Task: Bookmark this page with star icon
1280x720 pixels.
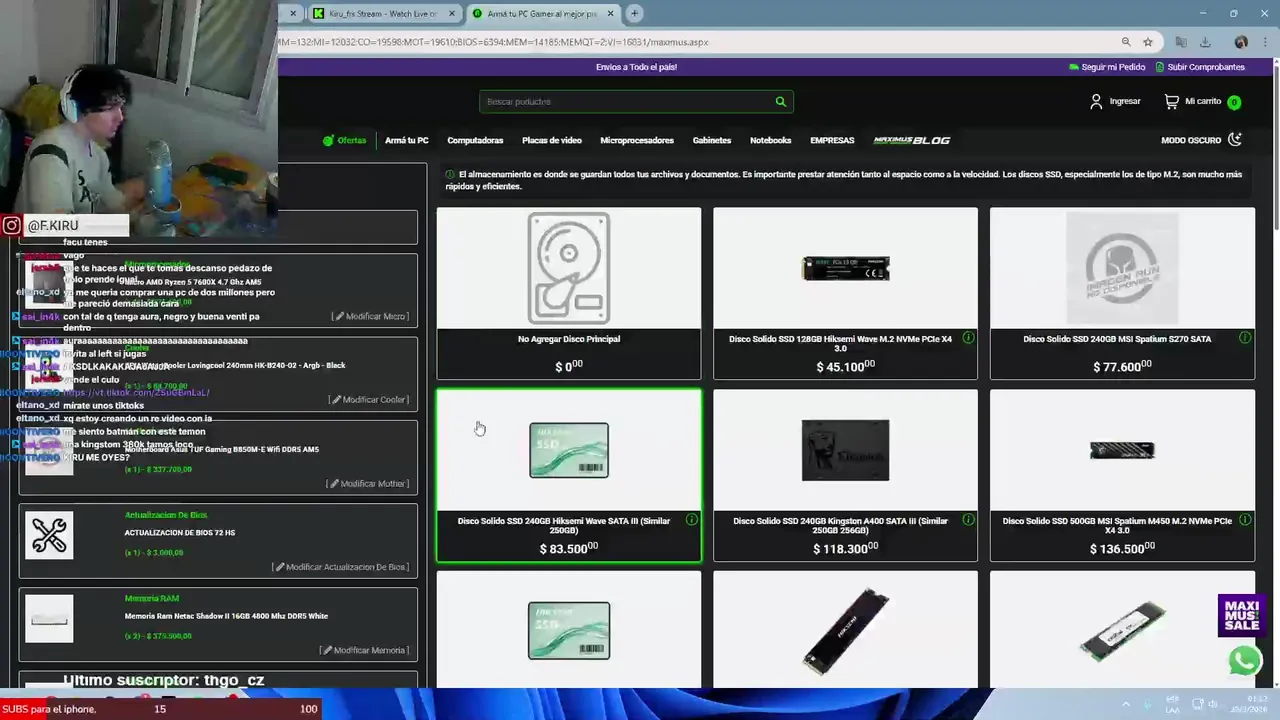Action: point(1148,42)
